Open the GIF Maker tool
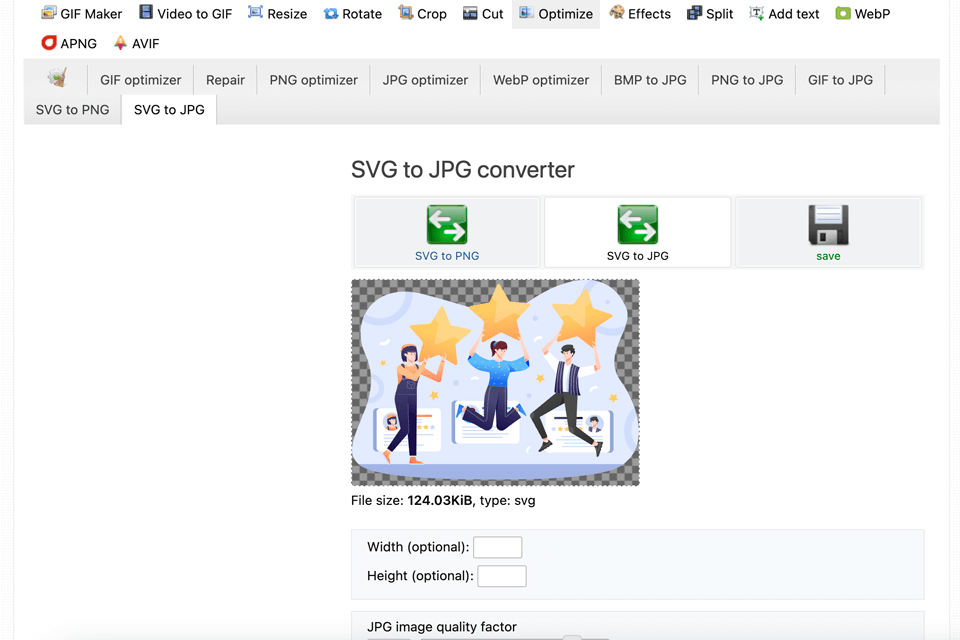Screen dimensions: 960x640 point(81,13)
